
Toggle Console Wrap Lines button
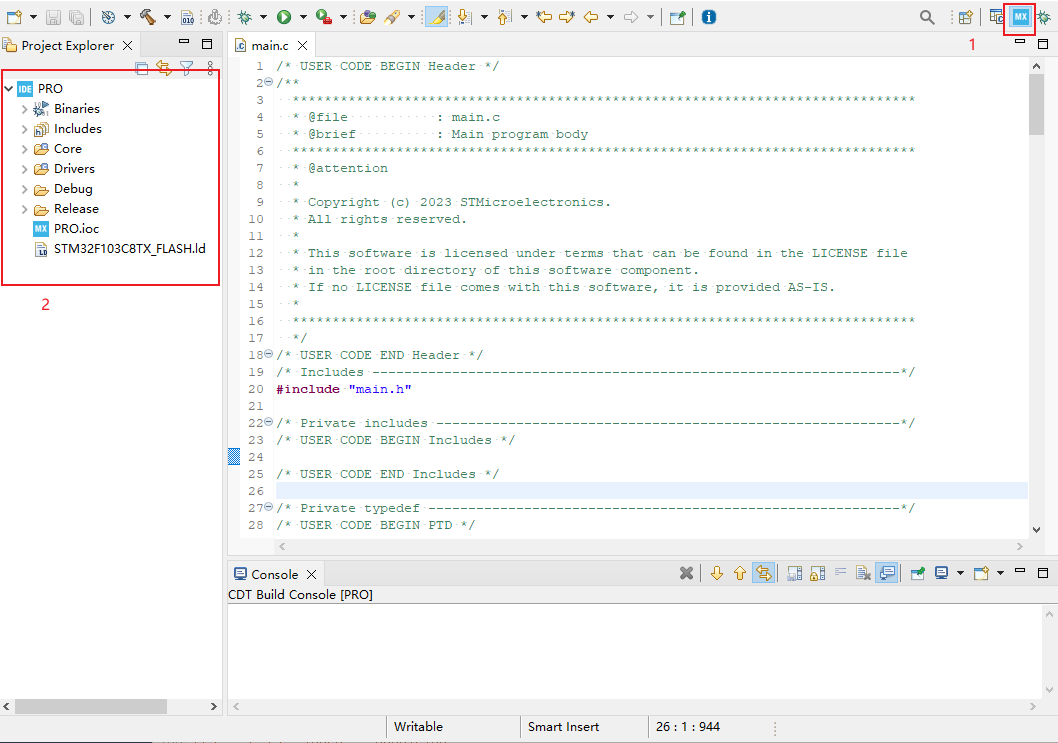click(841, 574)
